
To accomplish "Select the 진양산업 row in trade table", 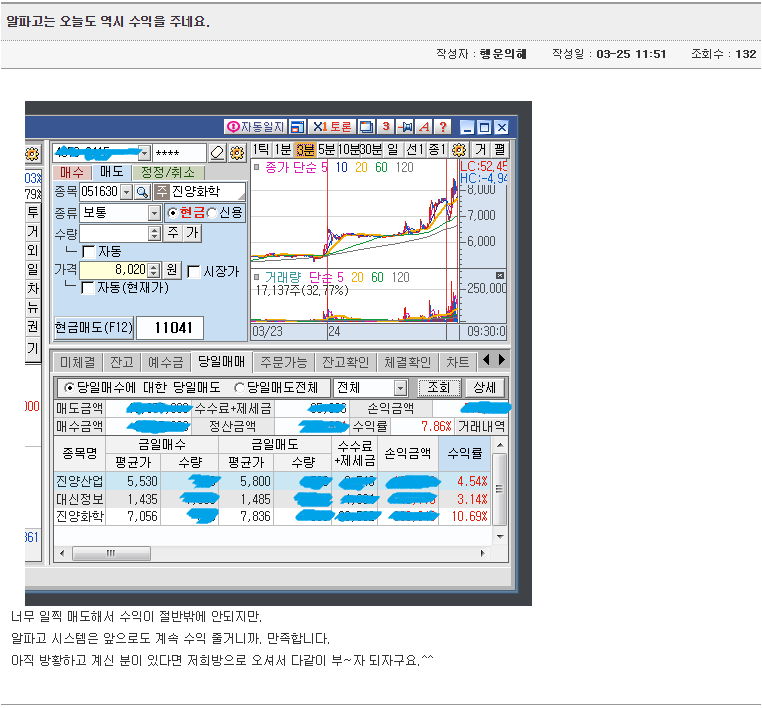I will (272, 482).
